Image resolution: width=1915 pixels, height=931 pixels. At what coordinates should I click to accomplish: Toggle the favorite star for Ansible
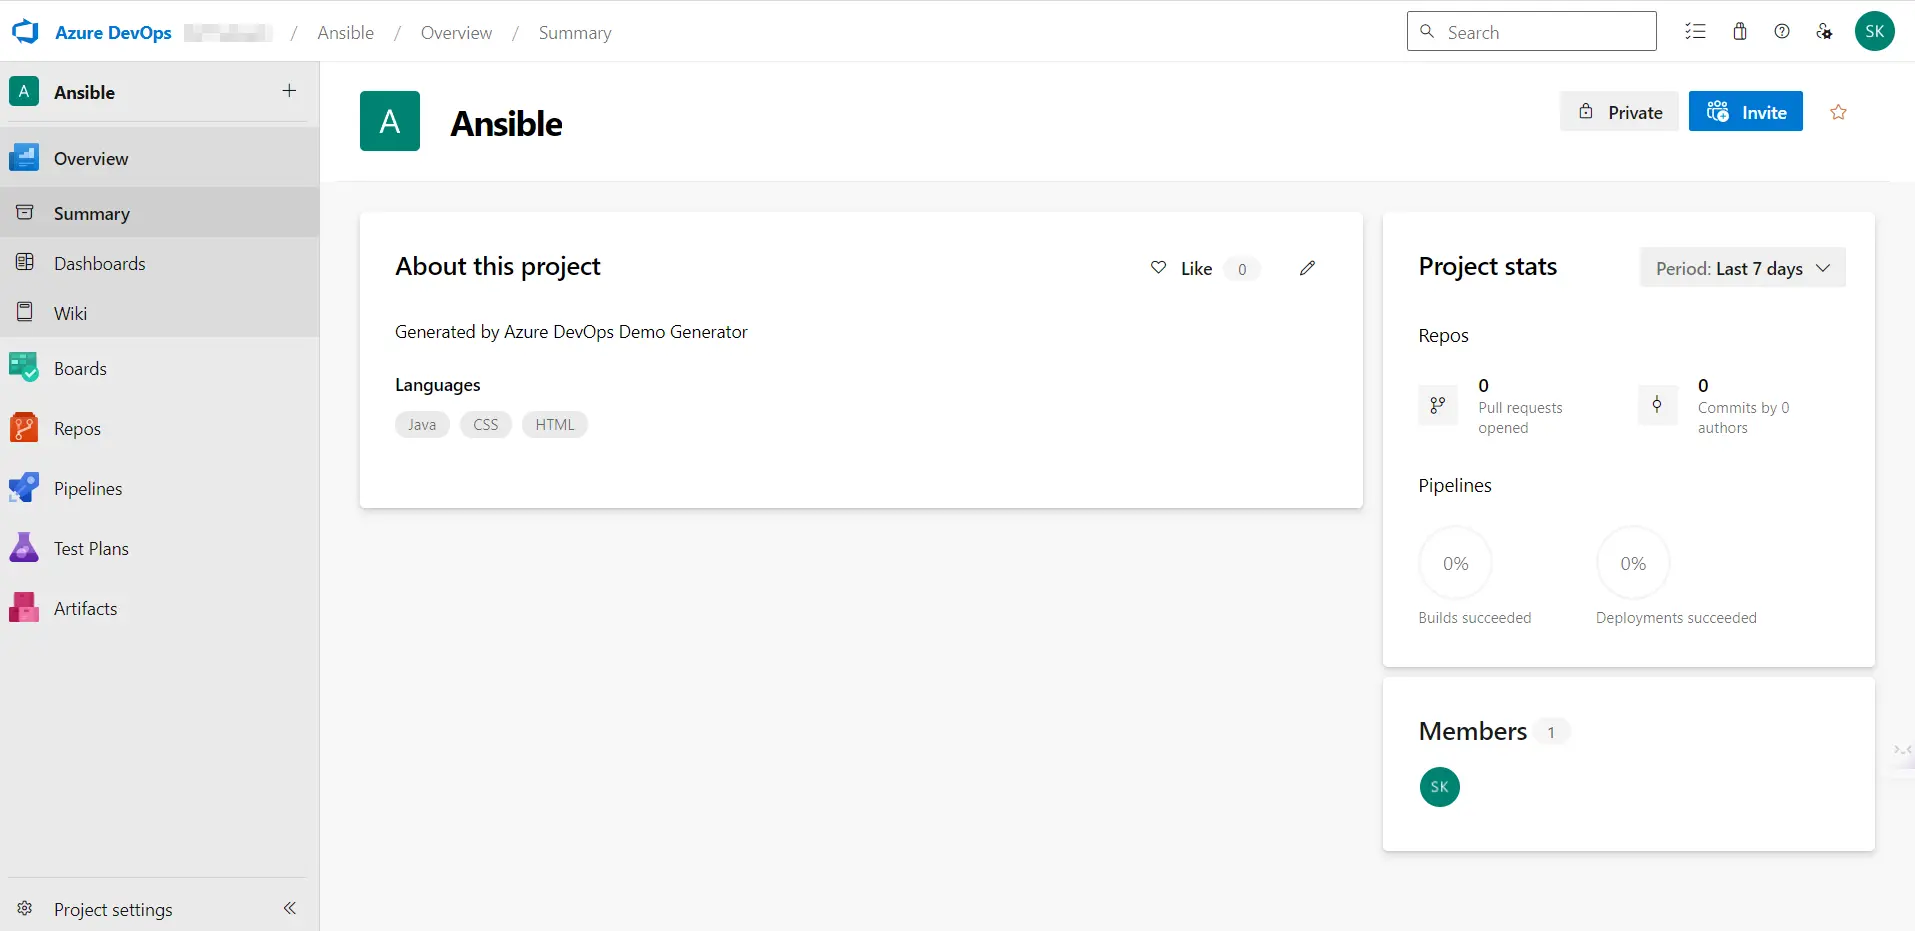1838,112
